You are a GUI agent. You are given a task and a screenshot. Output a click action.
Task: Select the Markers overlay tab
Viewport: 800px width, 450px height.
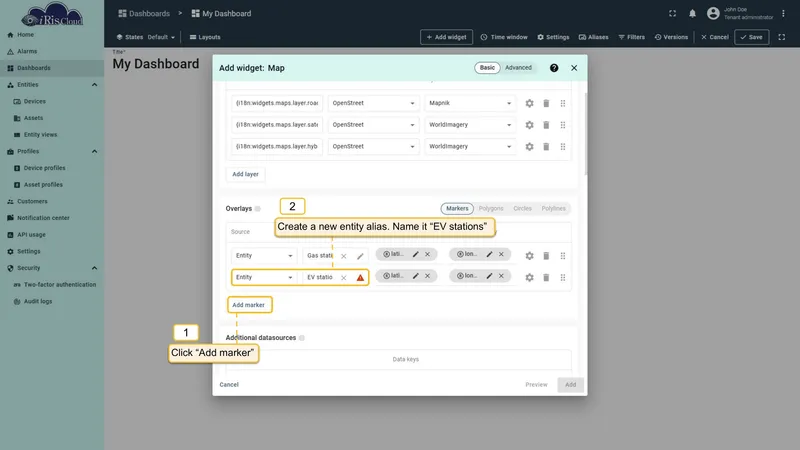[x=457, y=209]
